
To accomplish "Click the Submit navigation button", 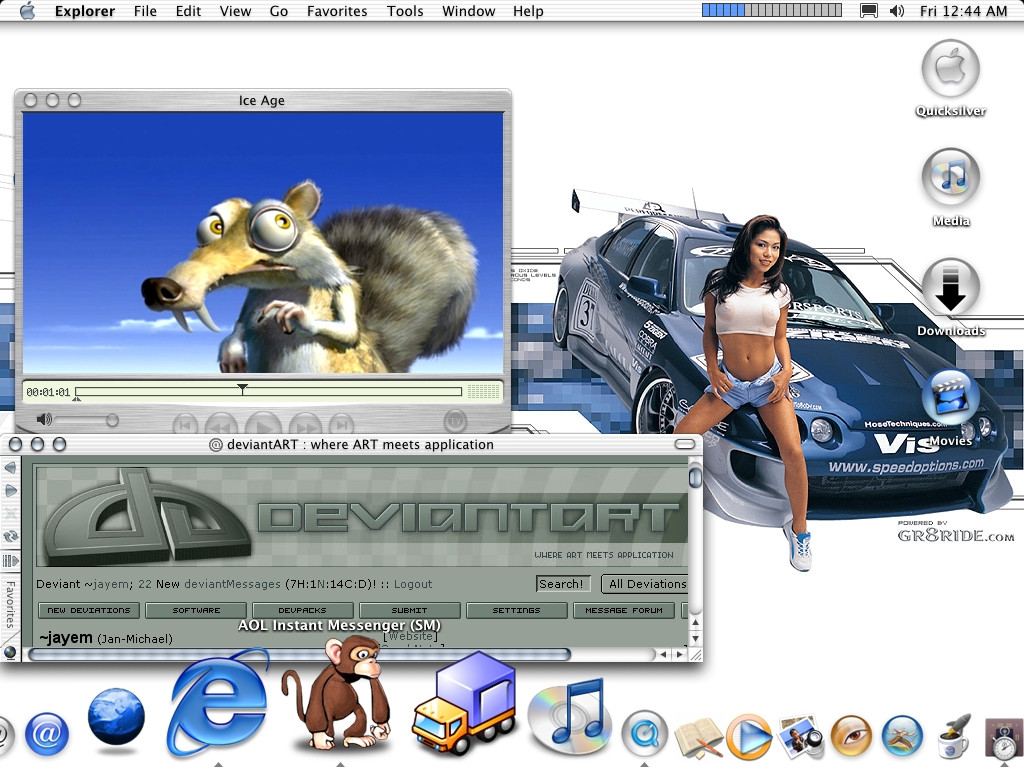I will click(409, 610).
